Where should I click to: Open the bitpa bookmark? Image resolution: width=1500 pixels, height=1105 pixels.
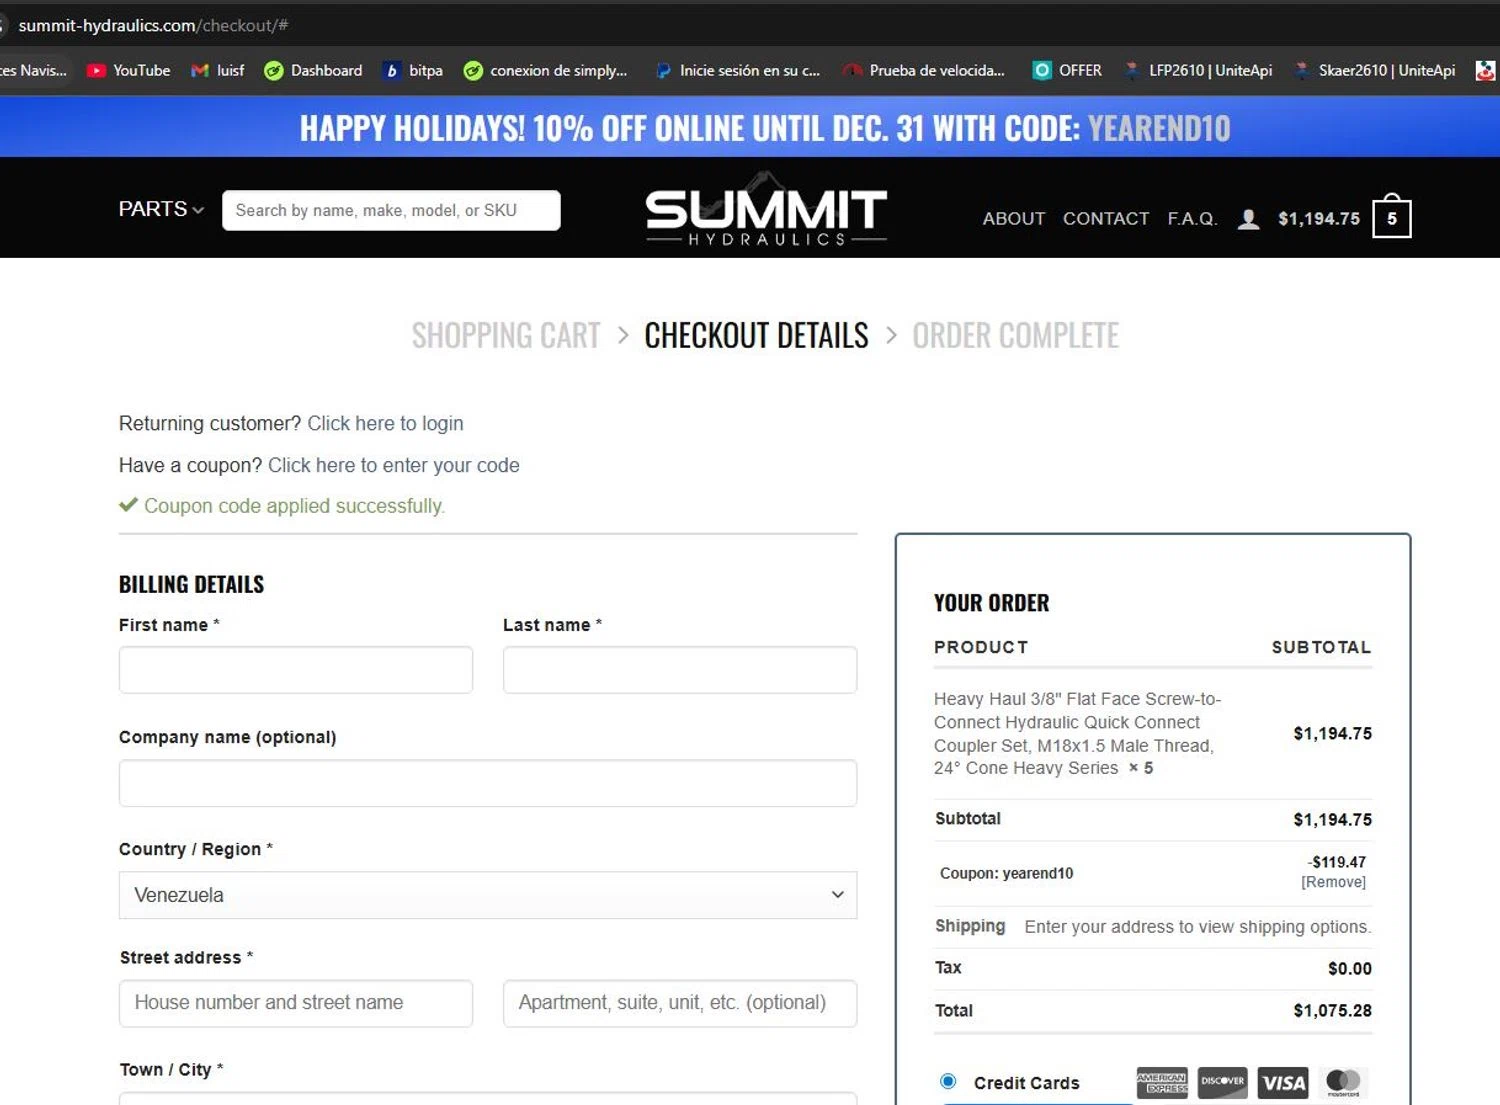click(414, 70)
